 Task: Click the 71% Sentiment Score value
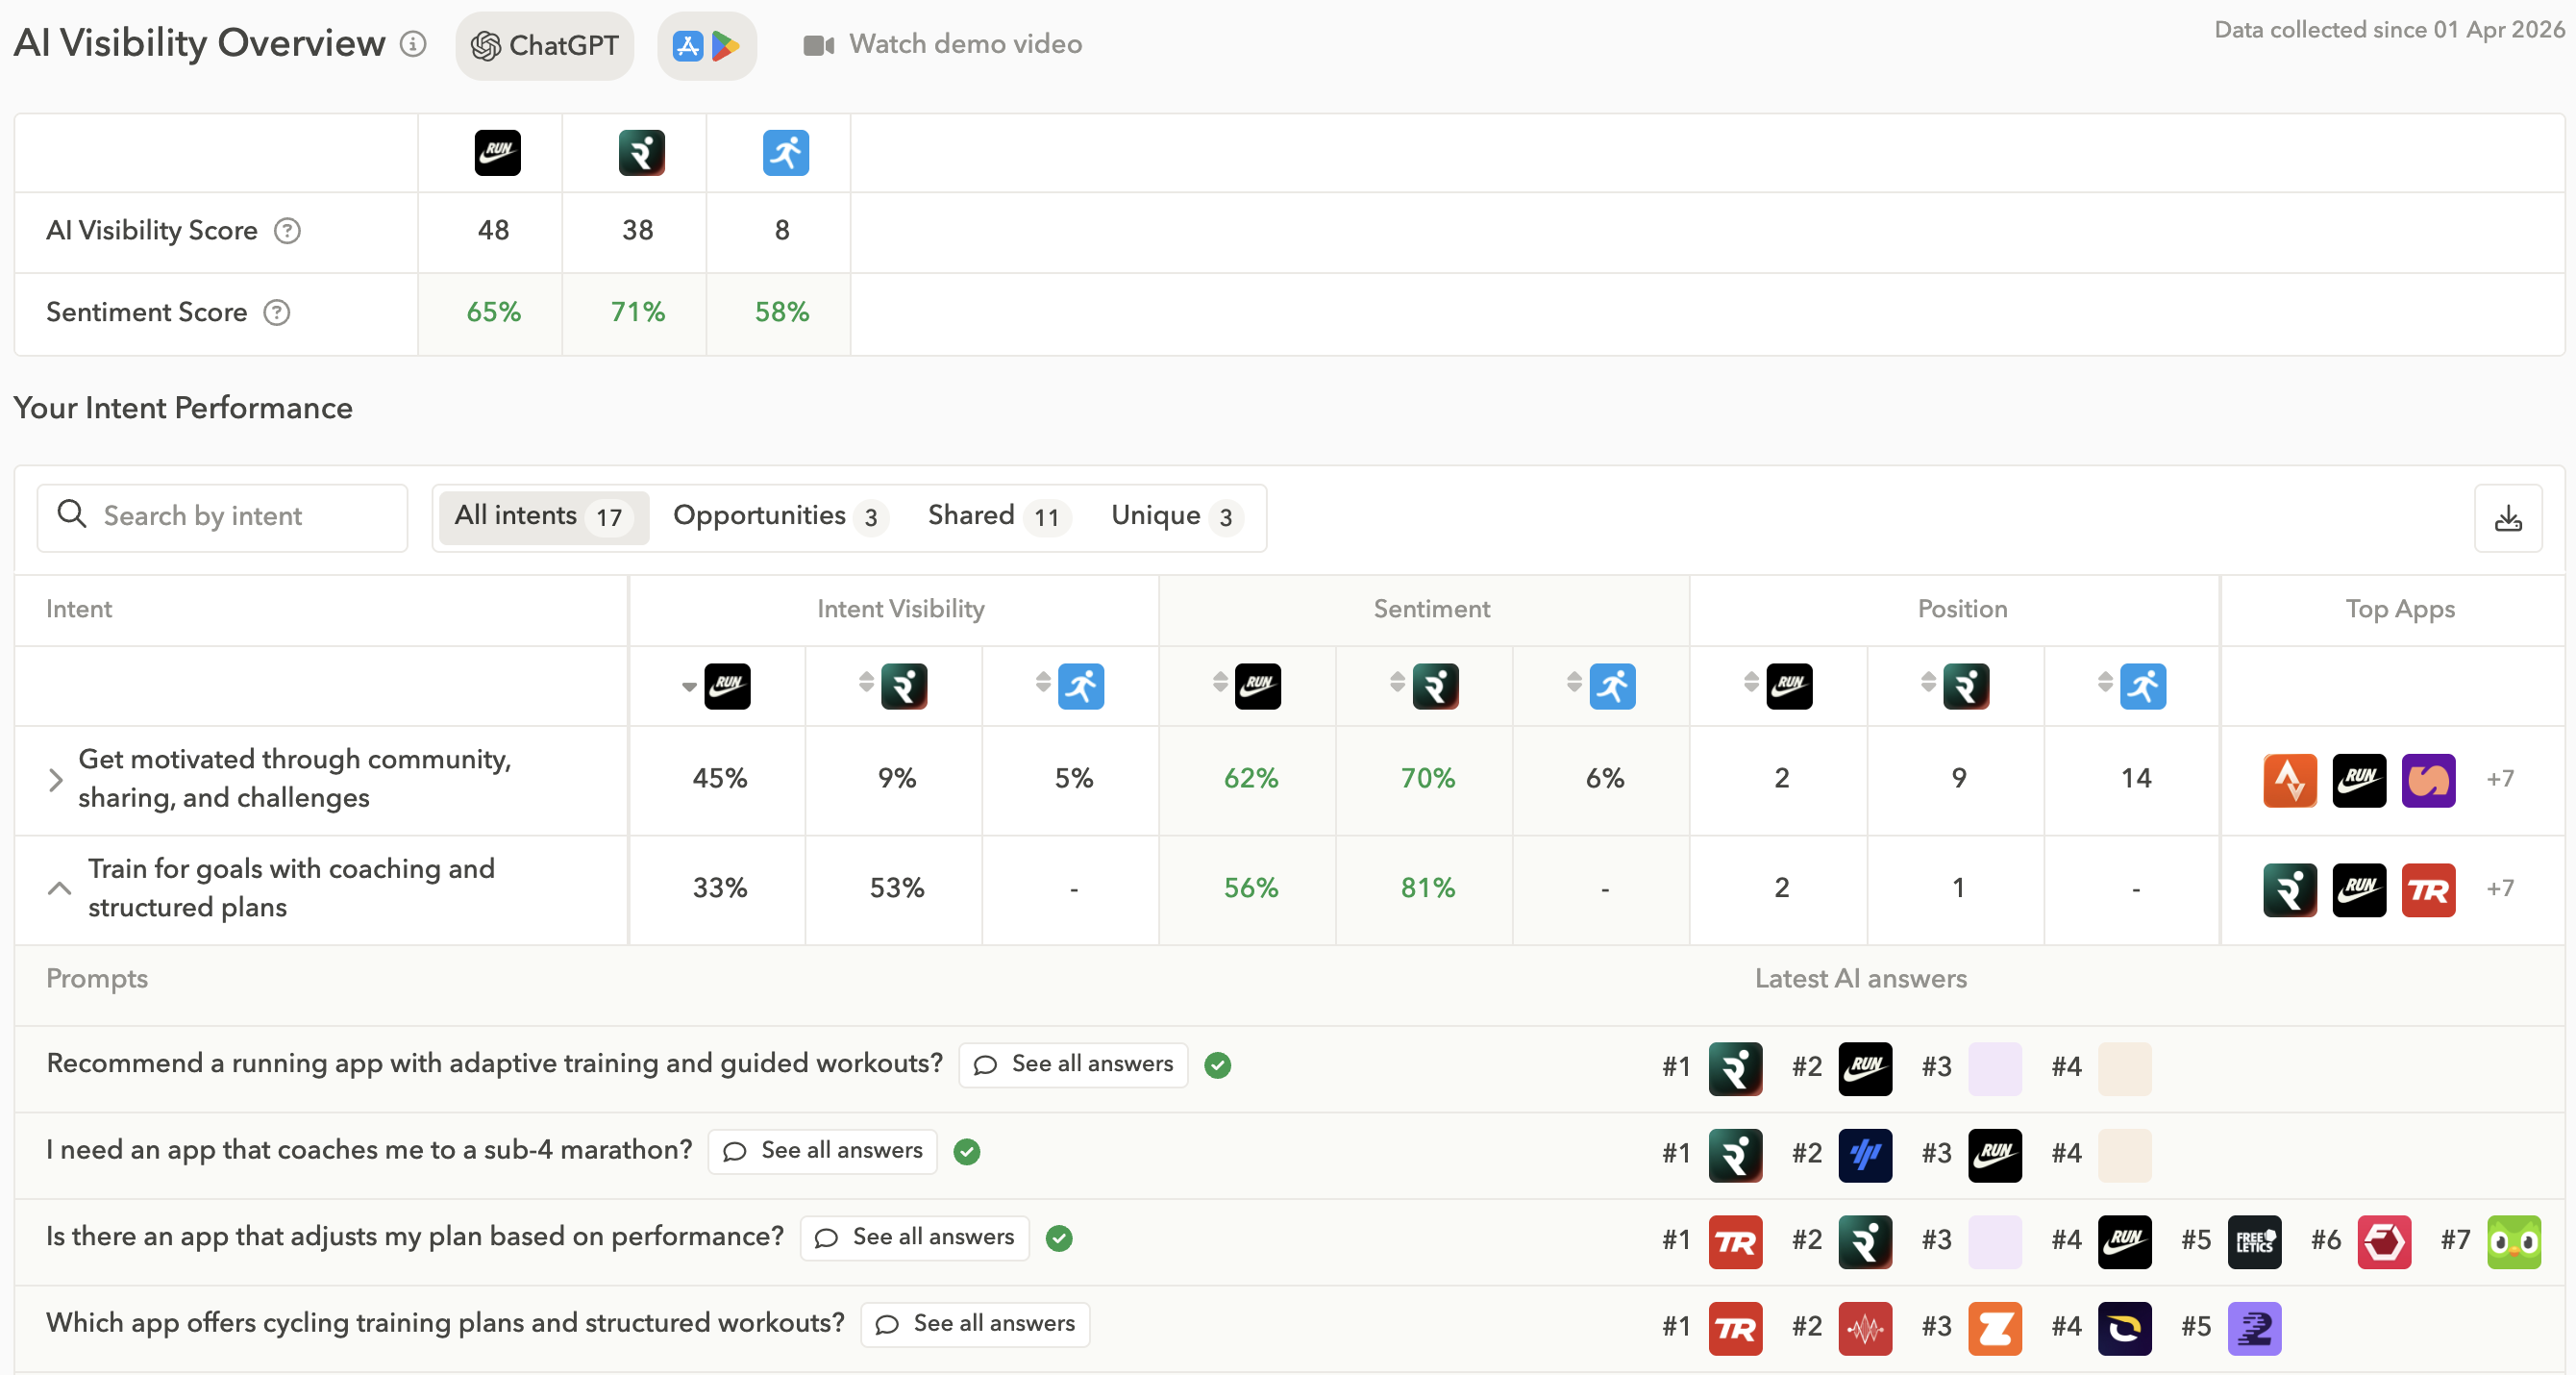(638, 313)
